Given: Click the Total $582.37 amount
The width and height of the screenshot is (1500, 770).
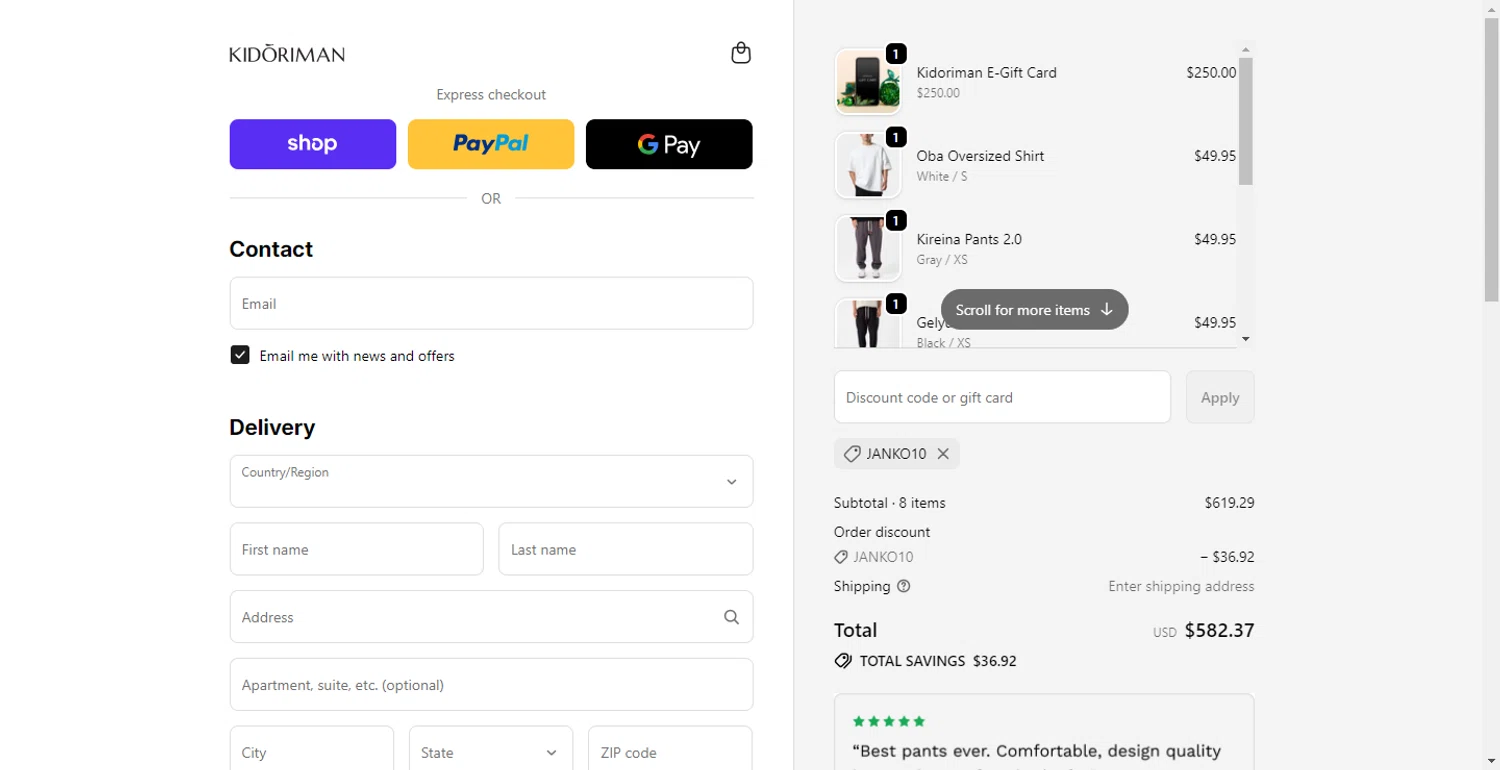Looking at the screenshot, I should [x=1219, y=630].
